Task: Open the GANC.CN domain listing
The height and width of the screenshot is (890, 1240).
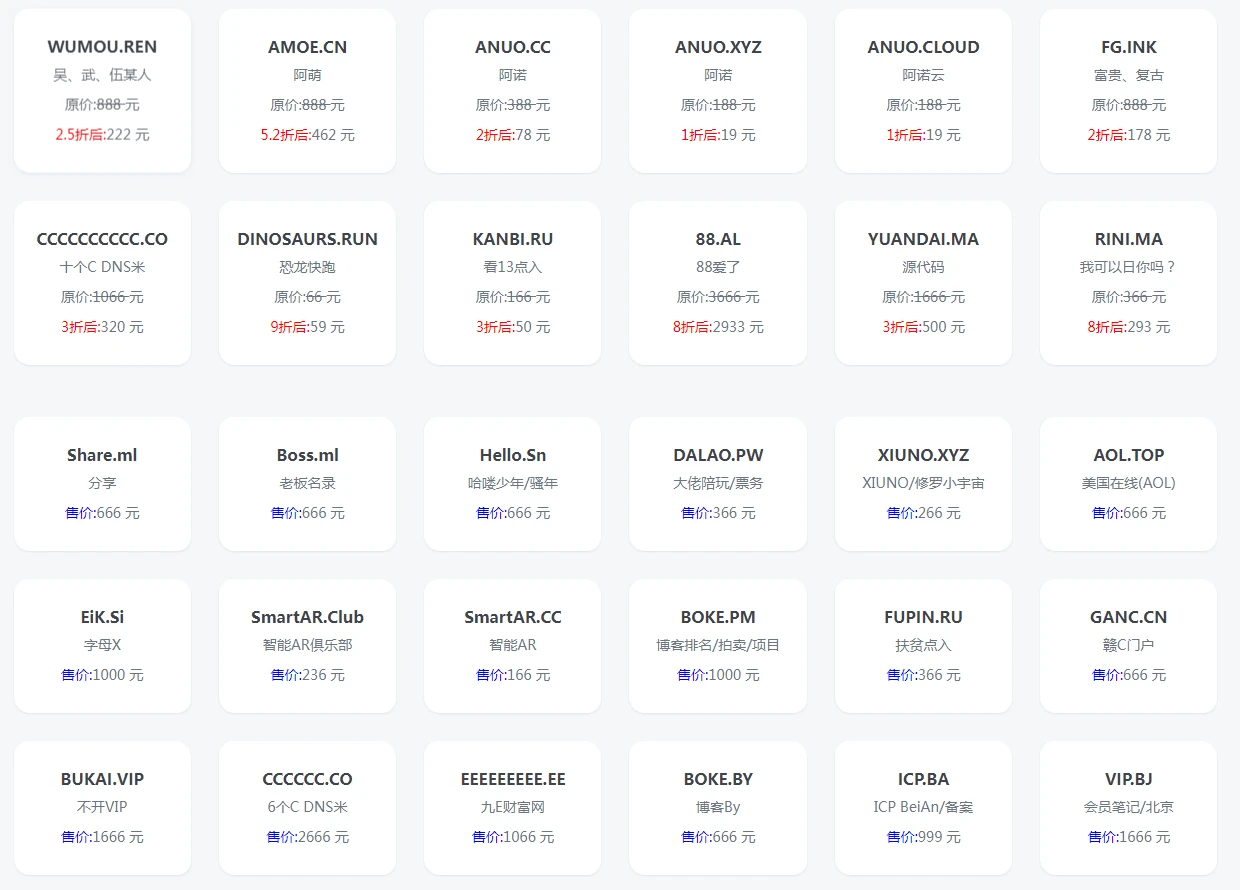Action: click(1128, 646)
